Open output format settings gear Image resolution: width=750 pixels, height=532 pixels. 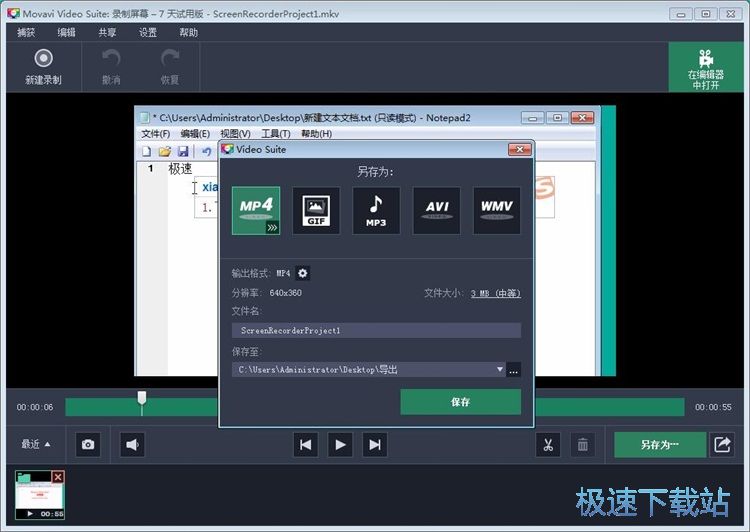coord(303,273)
